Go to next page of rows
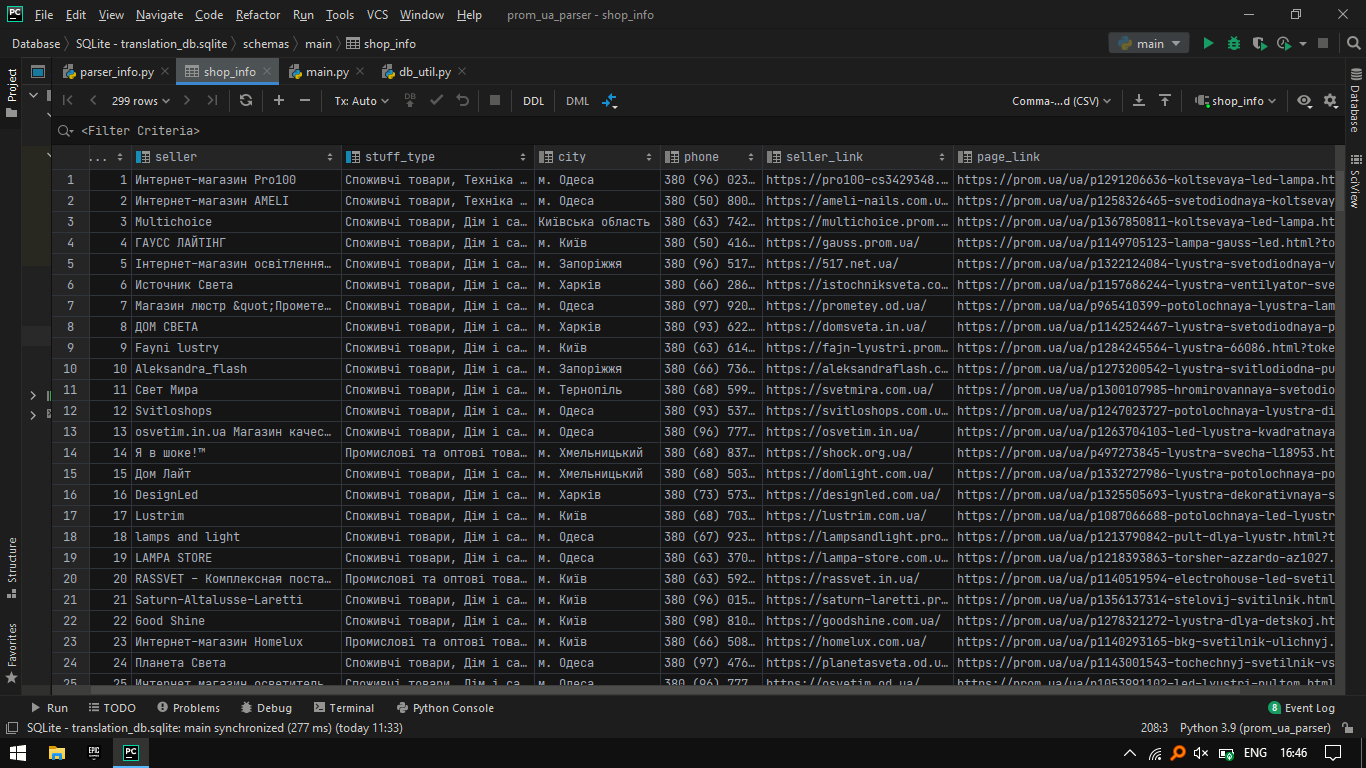1366x768 pixels. point(188,101)
